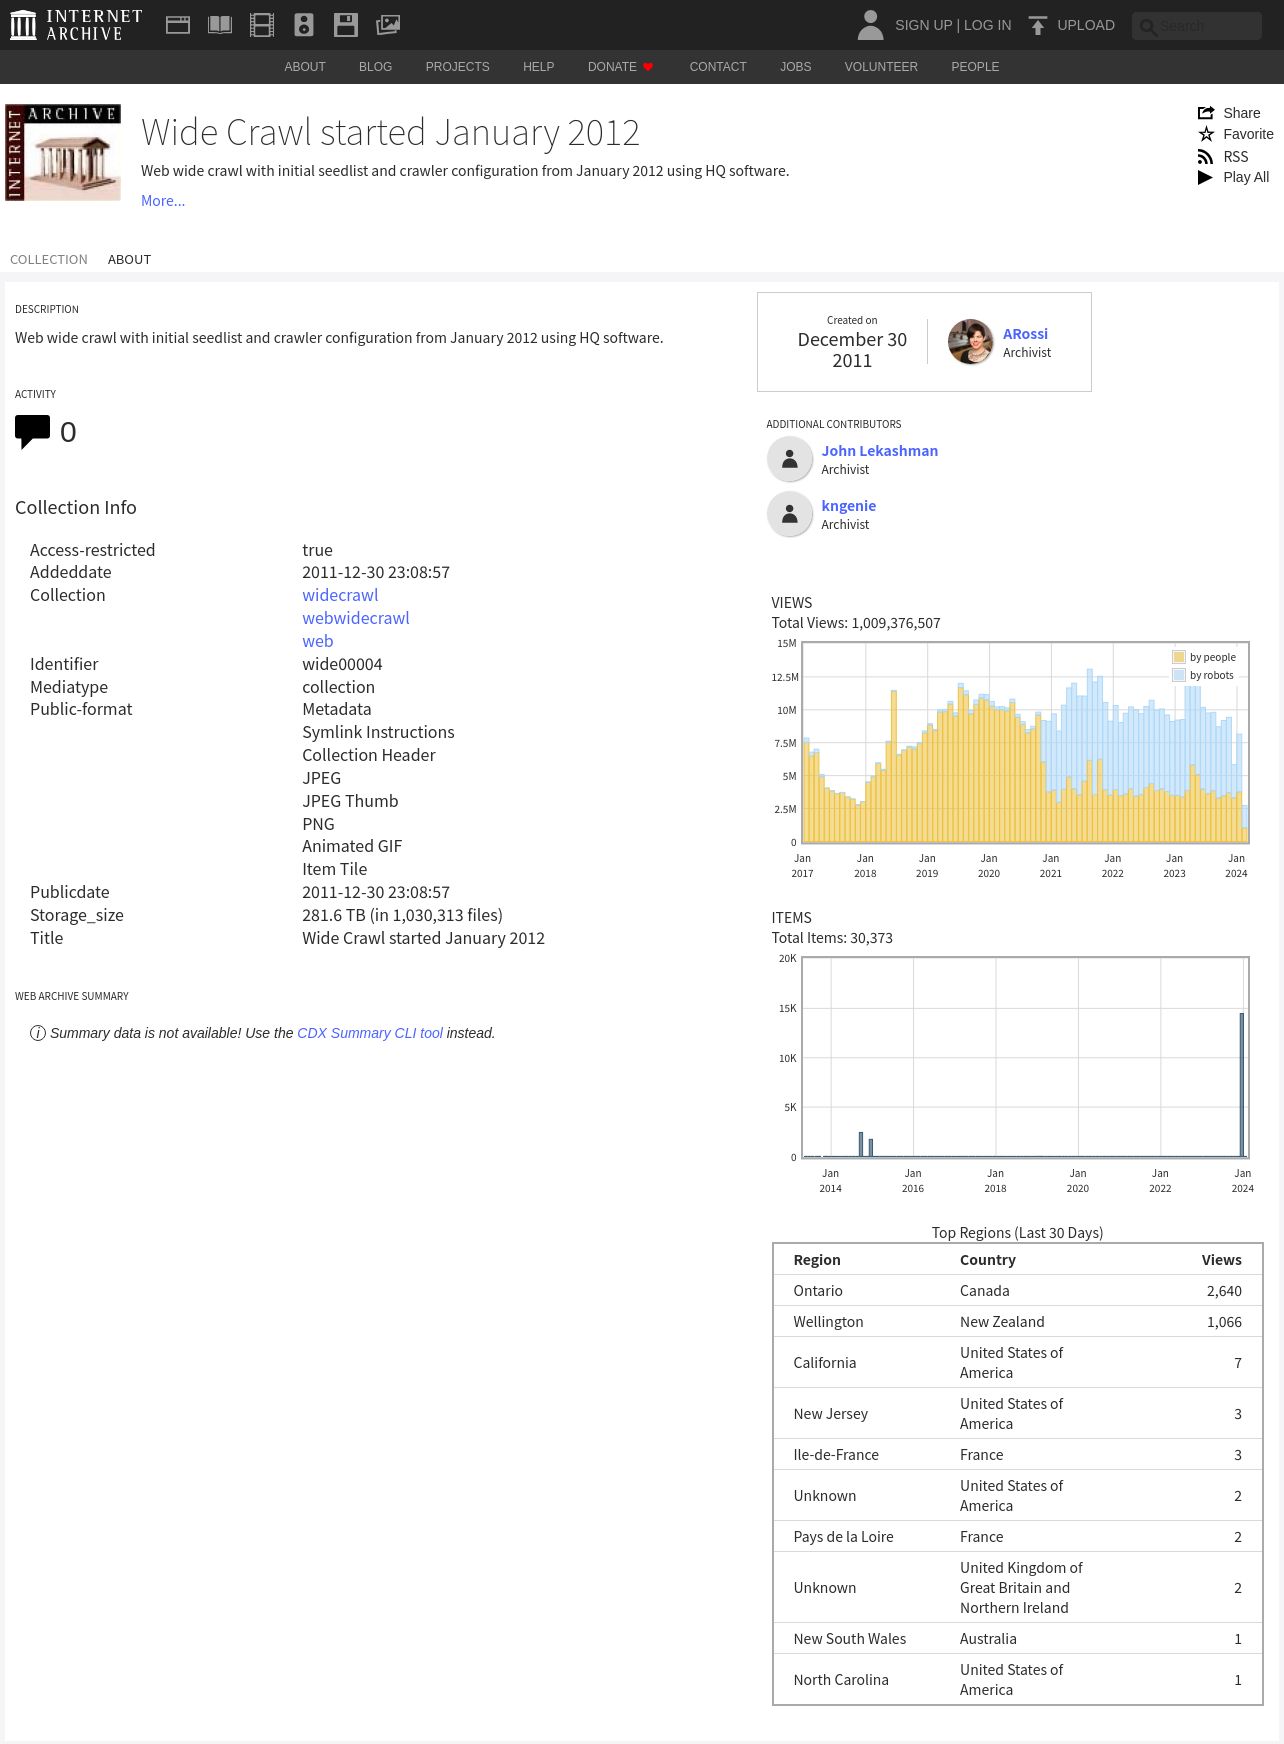Open the Images picture icon
This screenshot has height=1744, width=1284.
coord(388,25)
